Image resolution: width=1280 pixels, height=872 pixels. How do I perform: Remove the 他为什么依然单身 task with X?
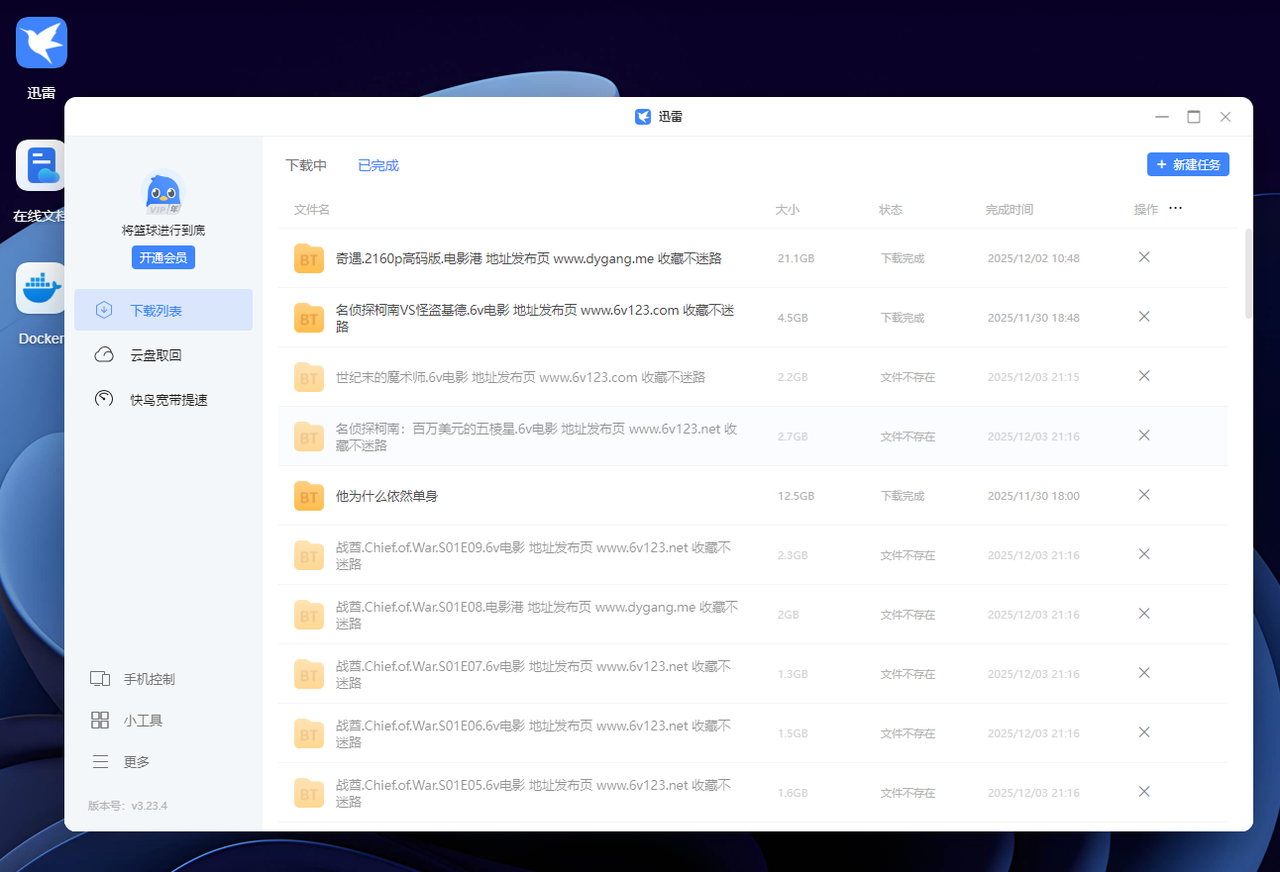point(1145,495)
